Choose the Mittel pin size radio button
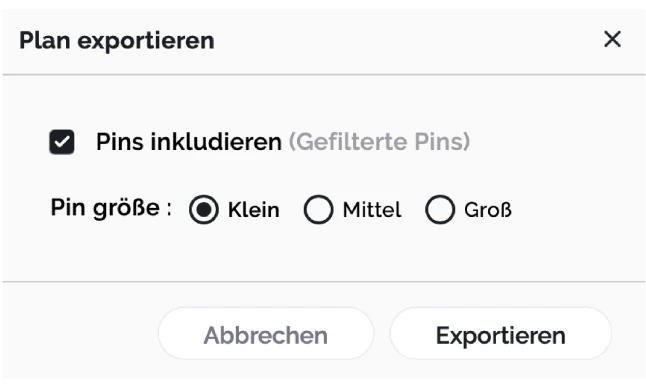This screenshot has height=390, width=646. click(318, 209)
